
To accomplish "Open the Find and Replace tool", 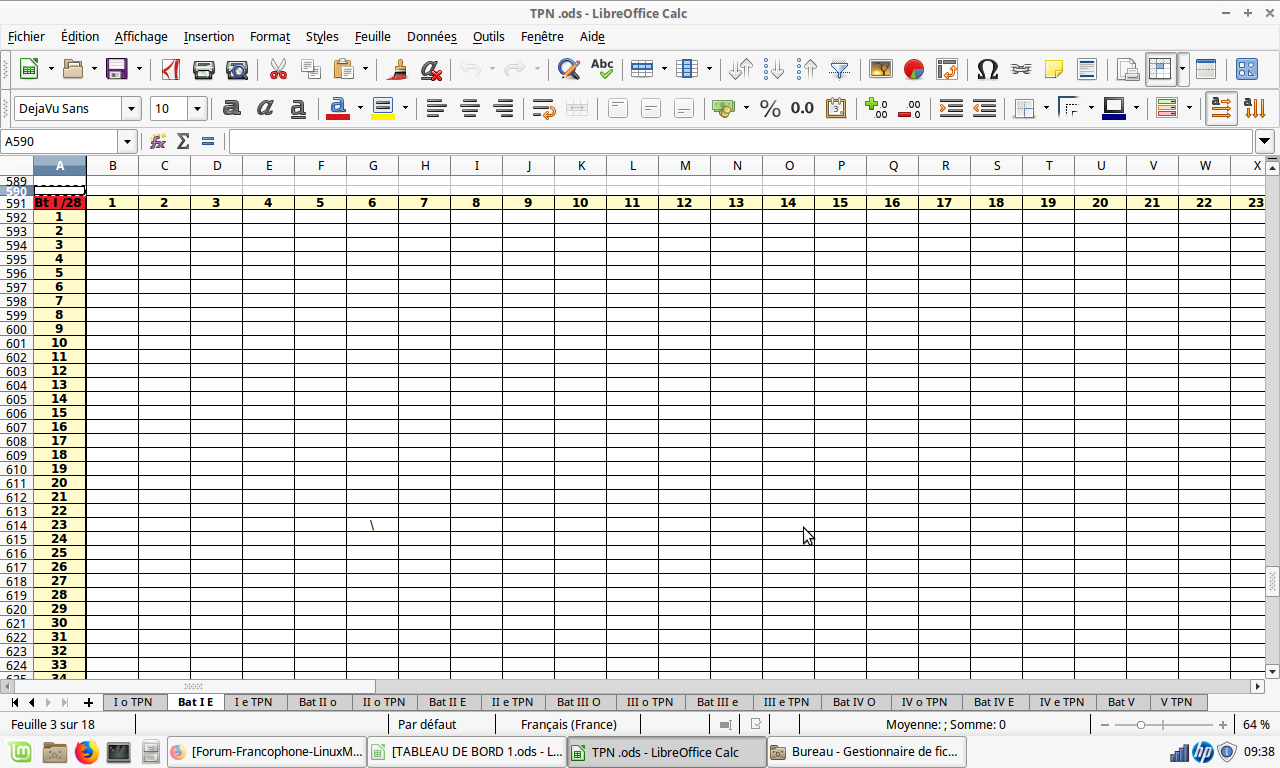I will click(569, 69).
